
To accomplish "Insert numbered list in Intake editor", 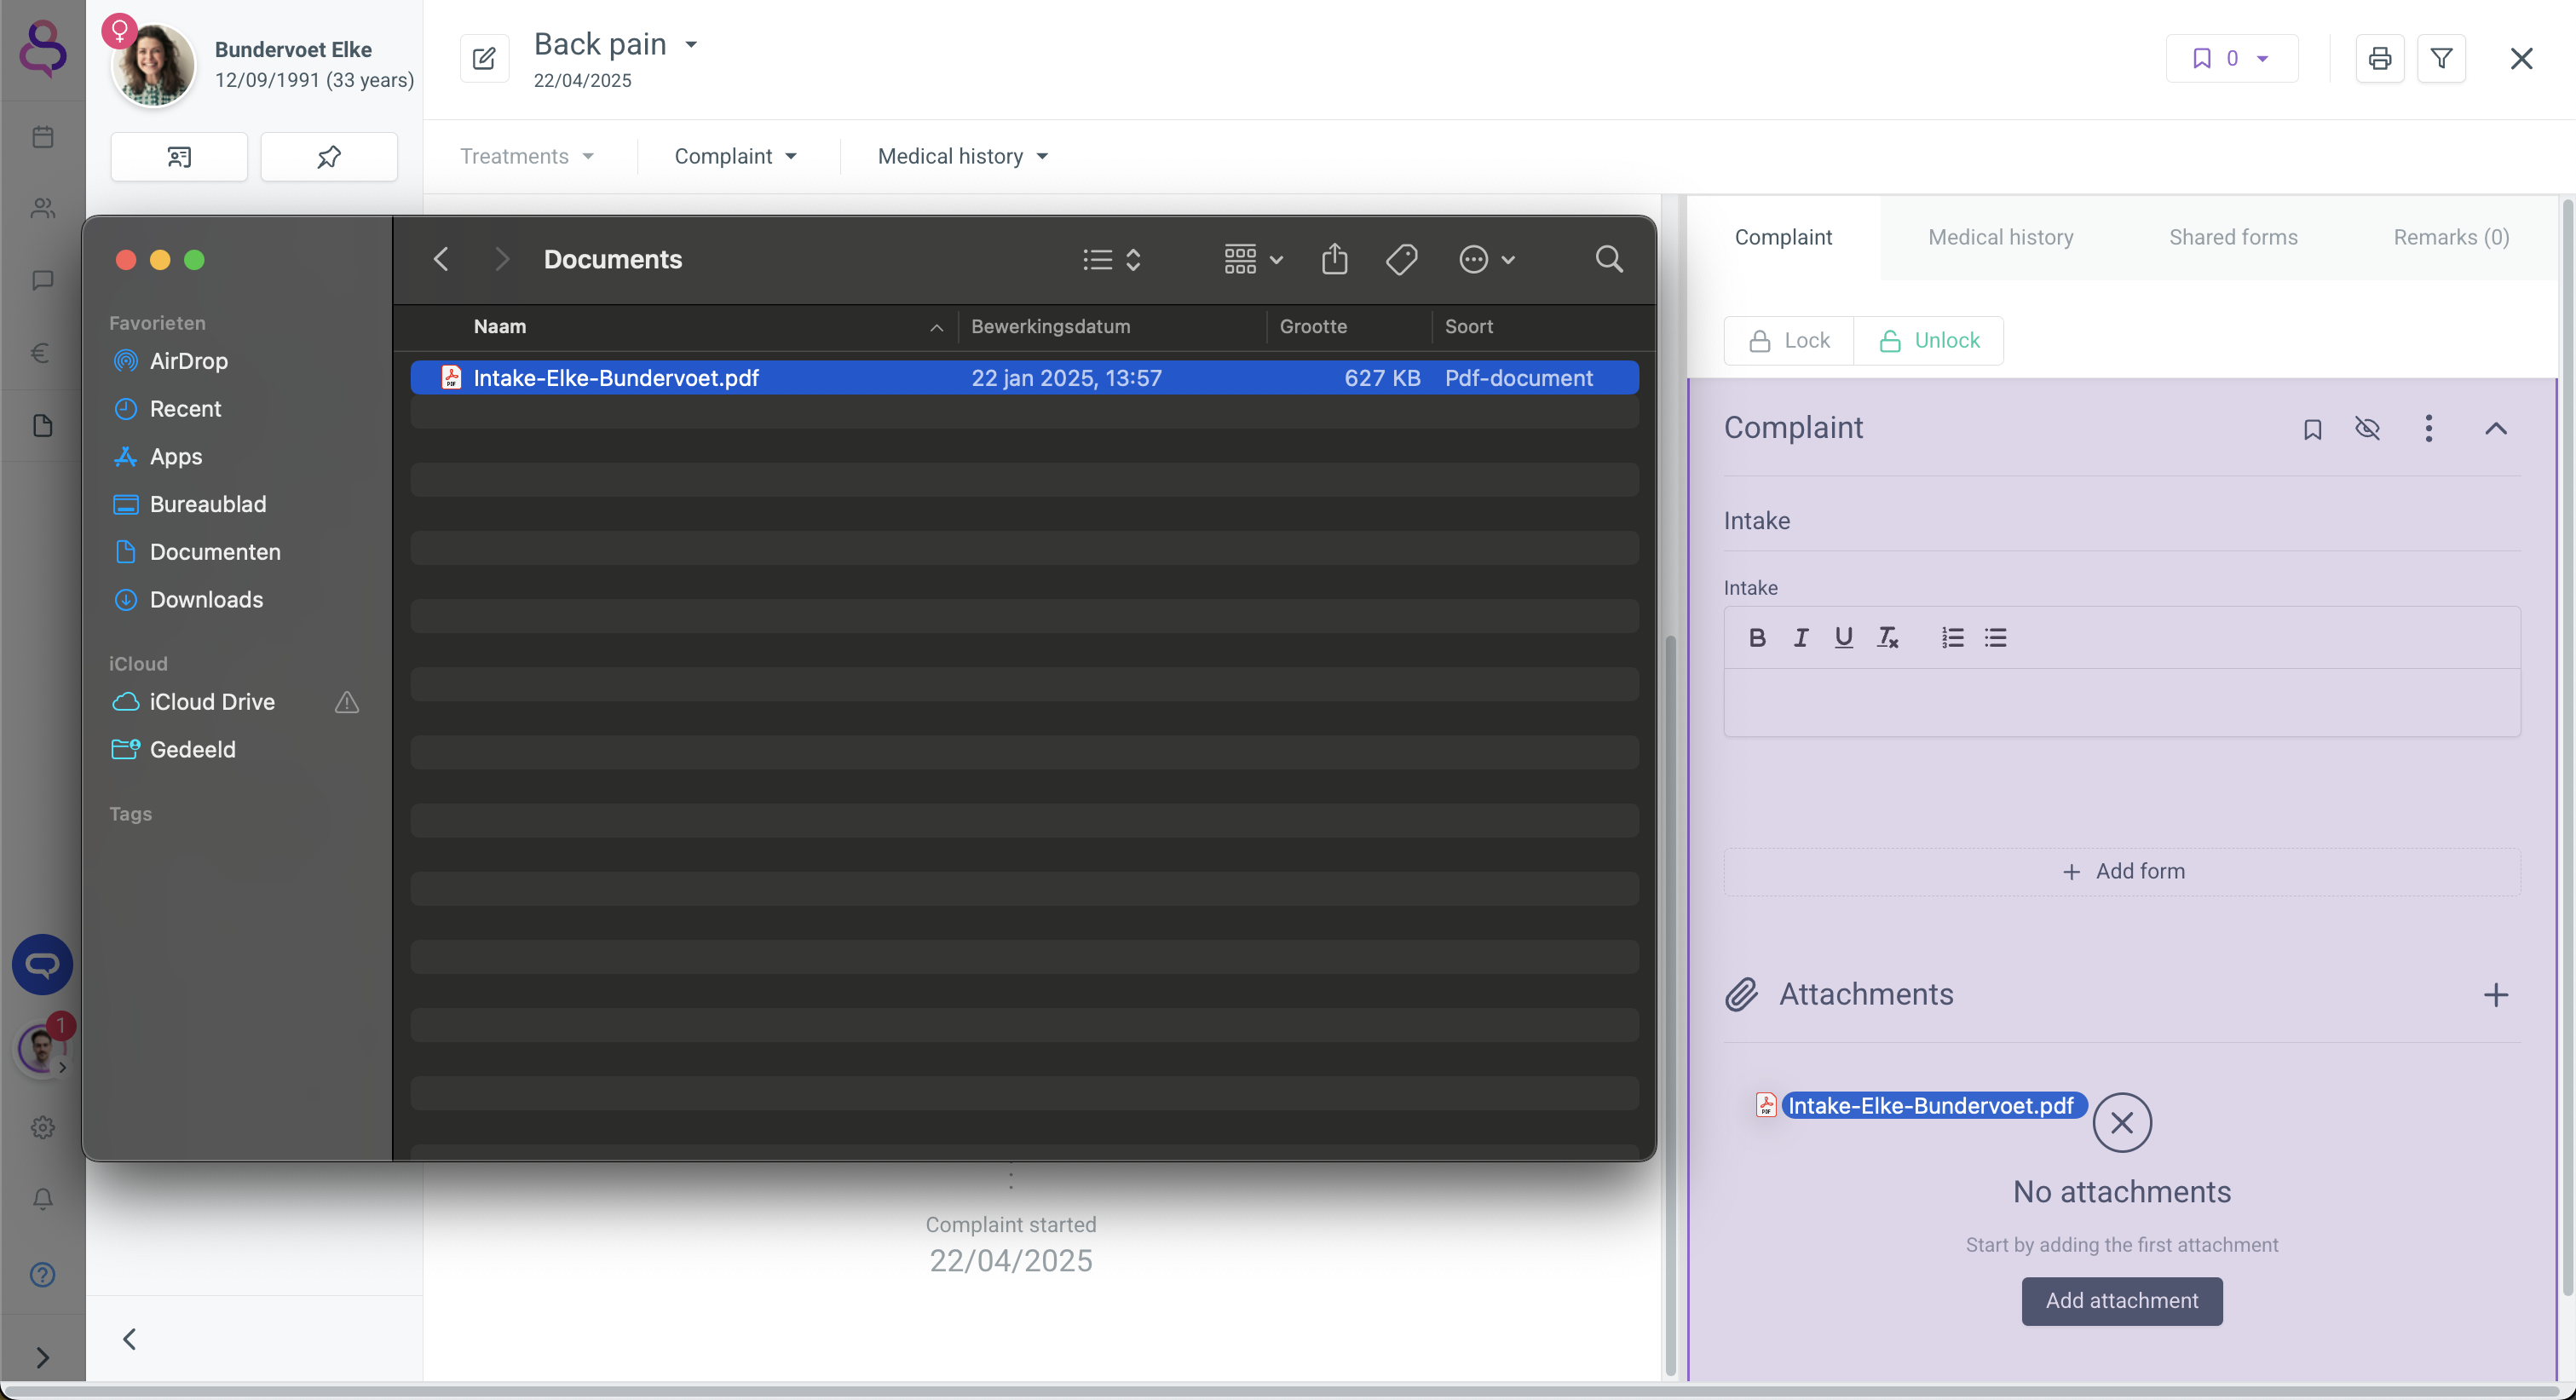I will (x=1952, y=637).
